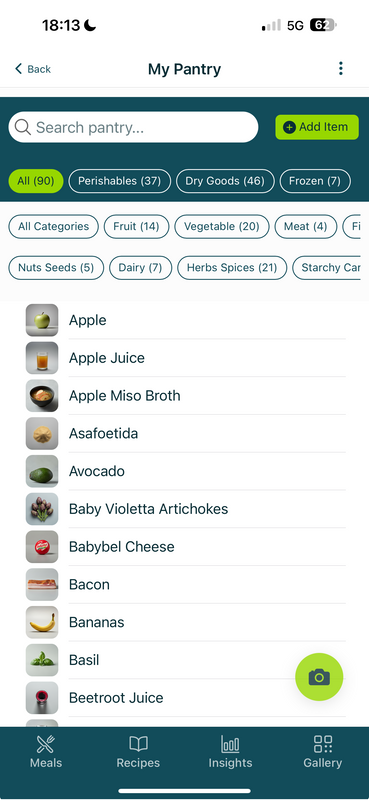Tap the green camera scan button

click(x=319, y=677)
